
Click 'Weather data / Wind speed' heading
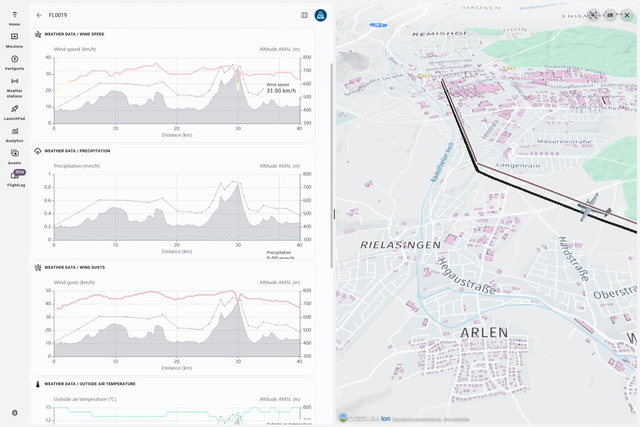point(74,34)
